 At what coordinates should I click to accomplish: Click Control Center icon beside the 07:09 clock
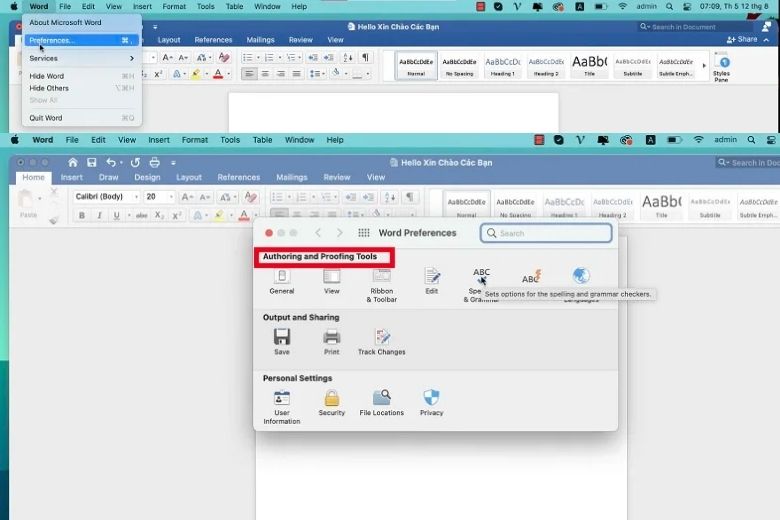(687, 6)
